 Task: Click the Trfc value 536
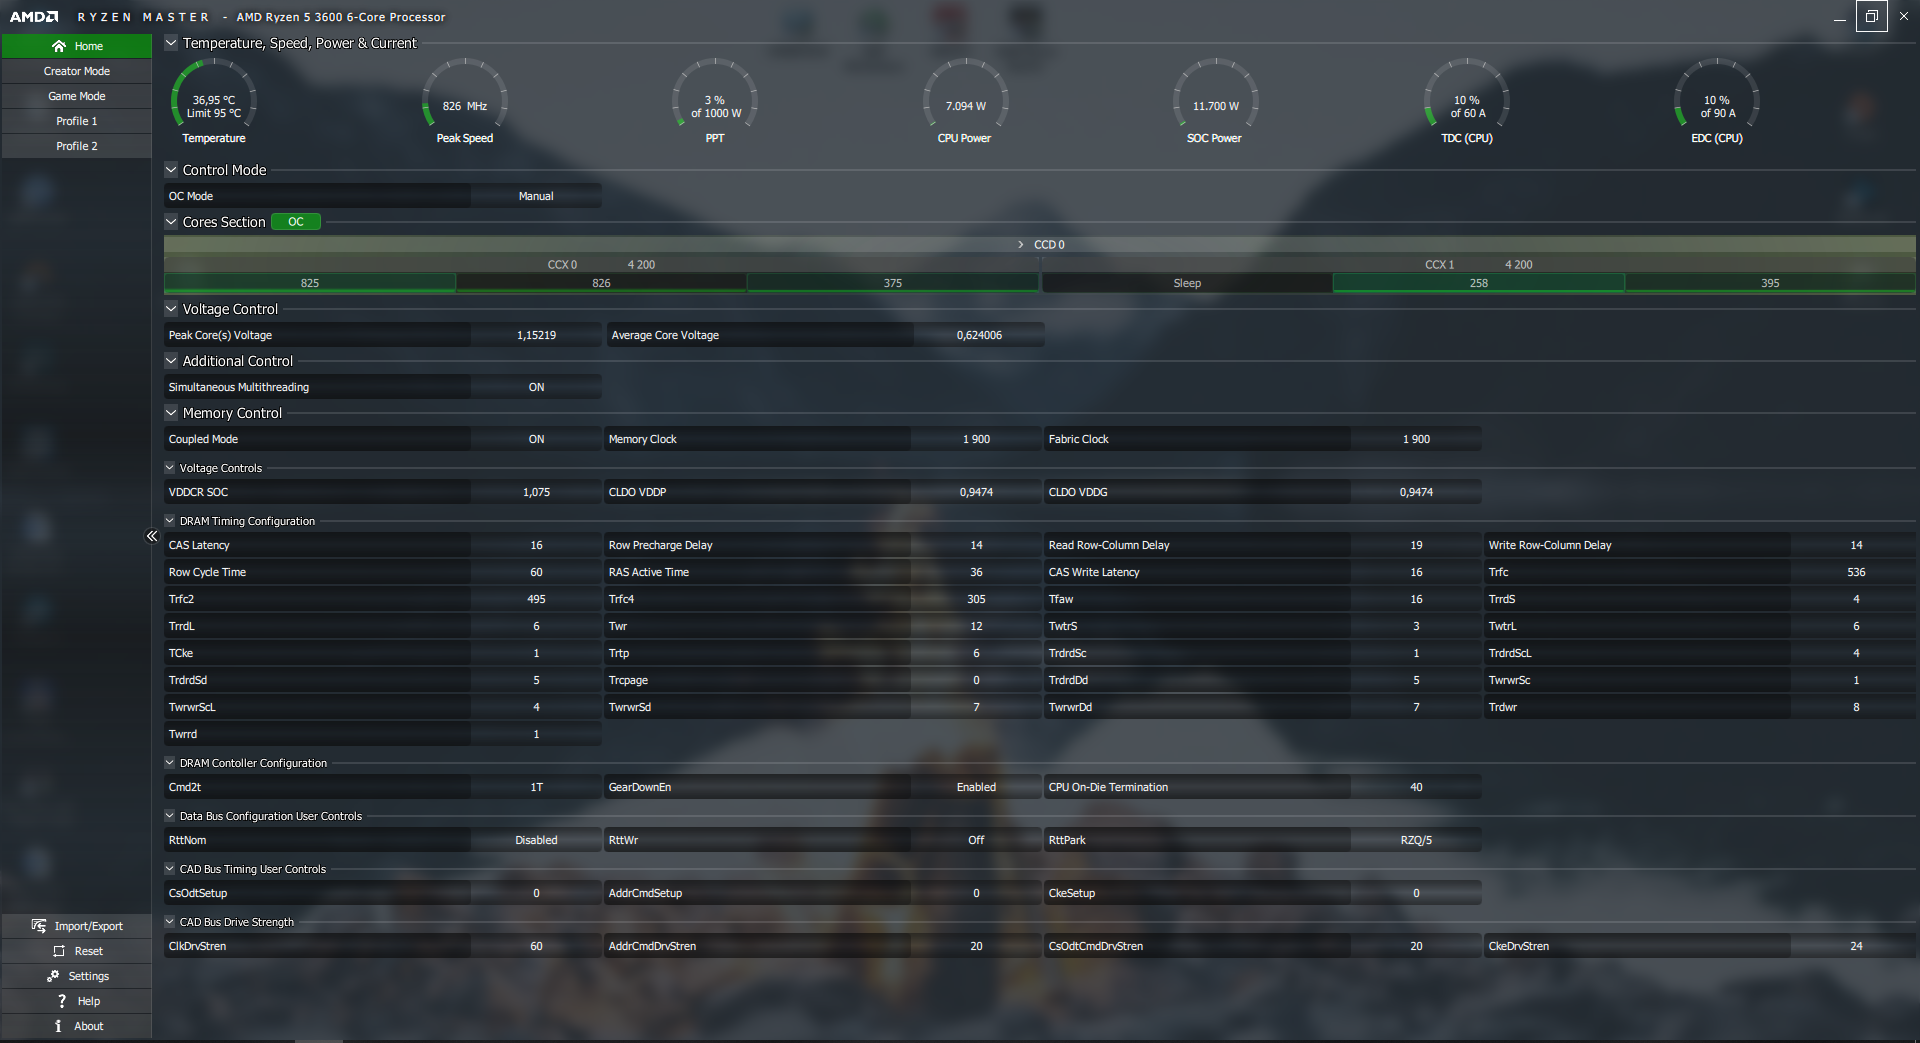(x=1856, y=572)
